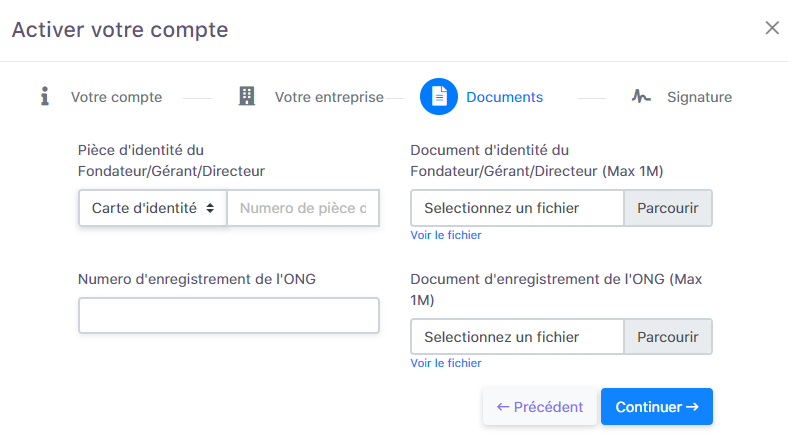
Task: Click the label Document d'enregistrement de l'ONG (Max 1M)
Action: [x=556, y=289]
